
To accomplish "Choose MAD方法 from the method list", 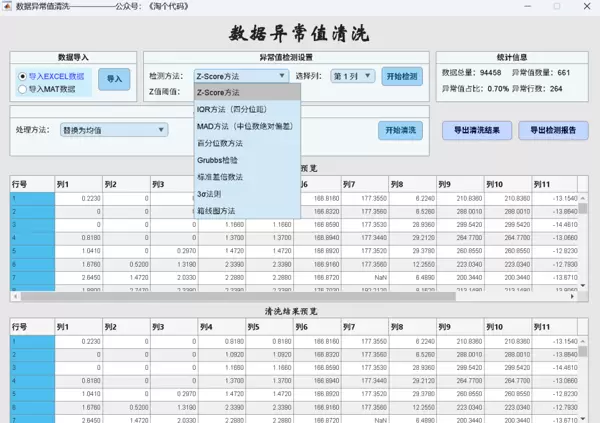I will click(246, 126).
